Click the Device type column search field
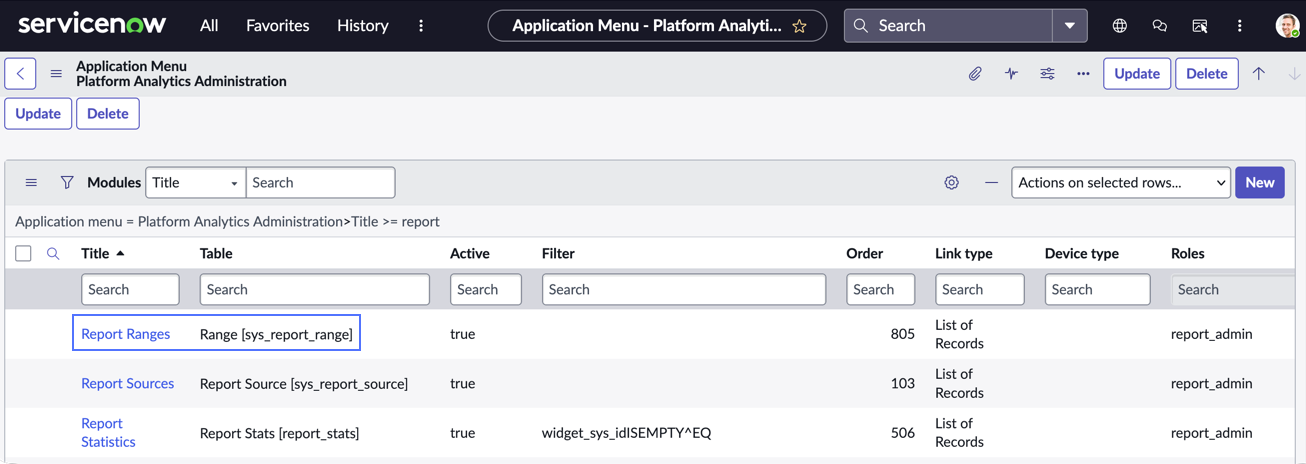 click(1097, 290)
